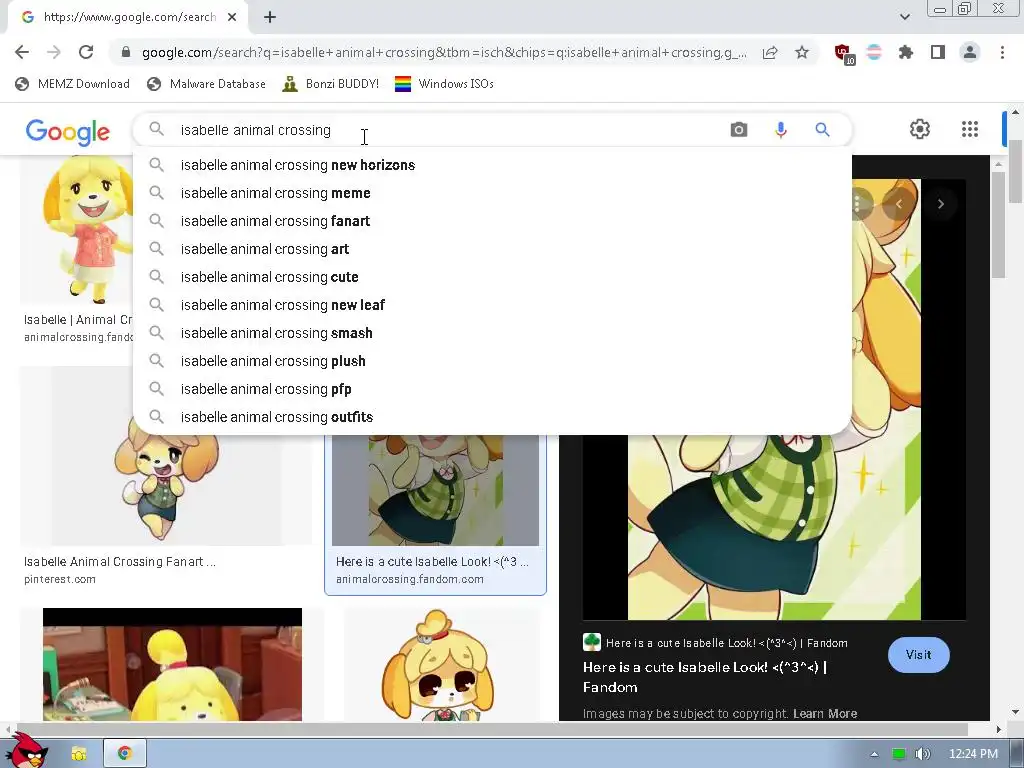
Task: Close the Google search tab
Action: [x=232, y=17]
